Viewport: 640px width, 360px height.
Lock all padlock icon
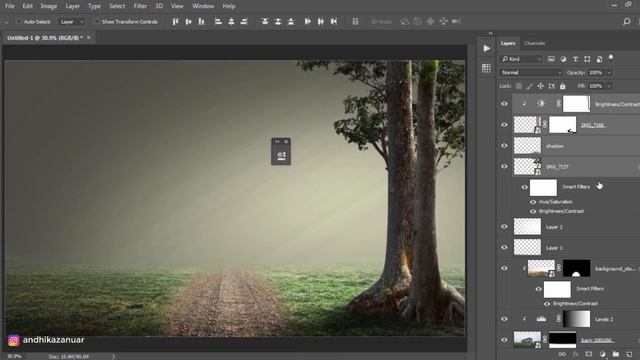coord(562,86)
